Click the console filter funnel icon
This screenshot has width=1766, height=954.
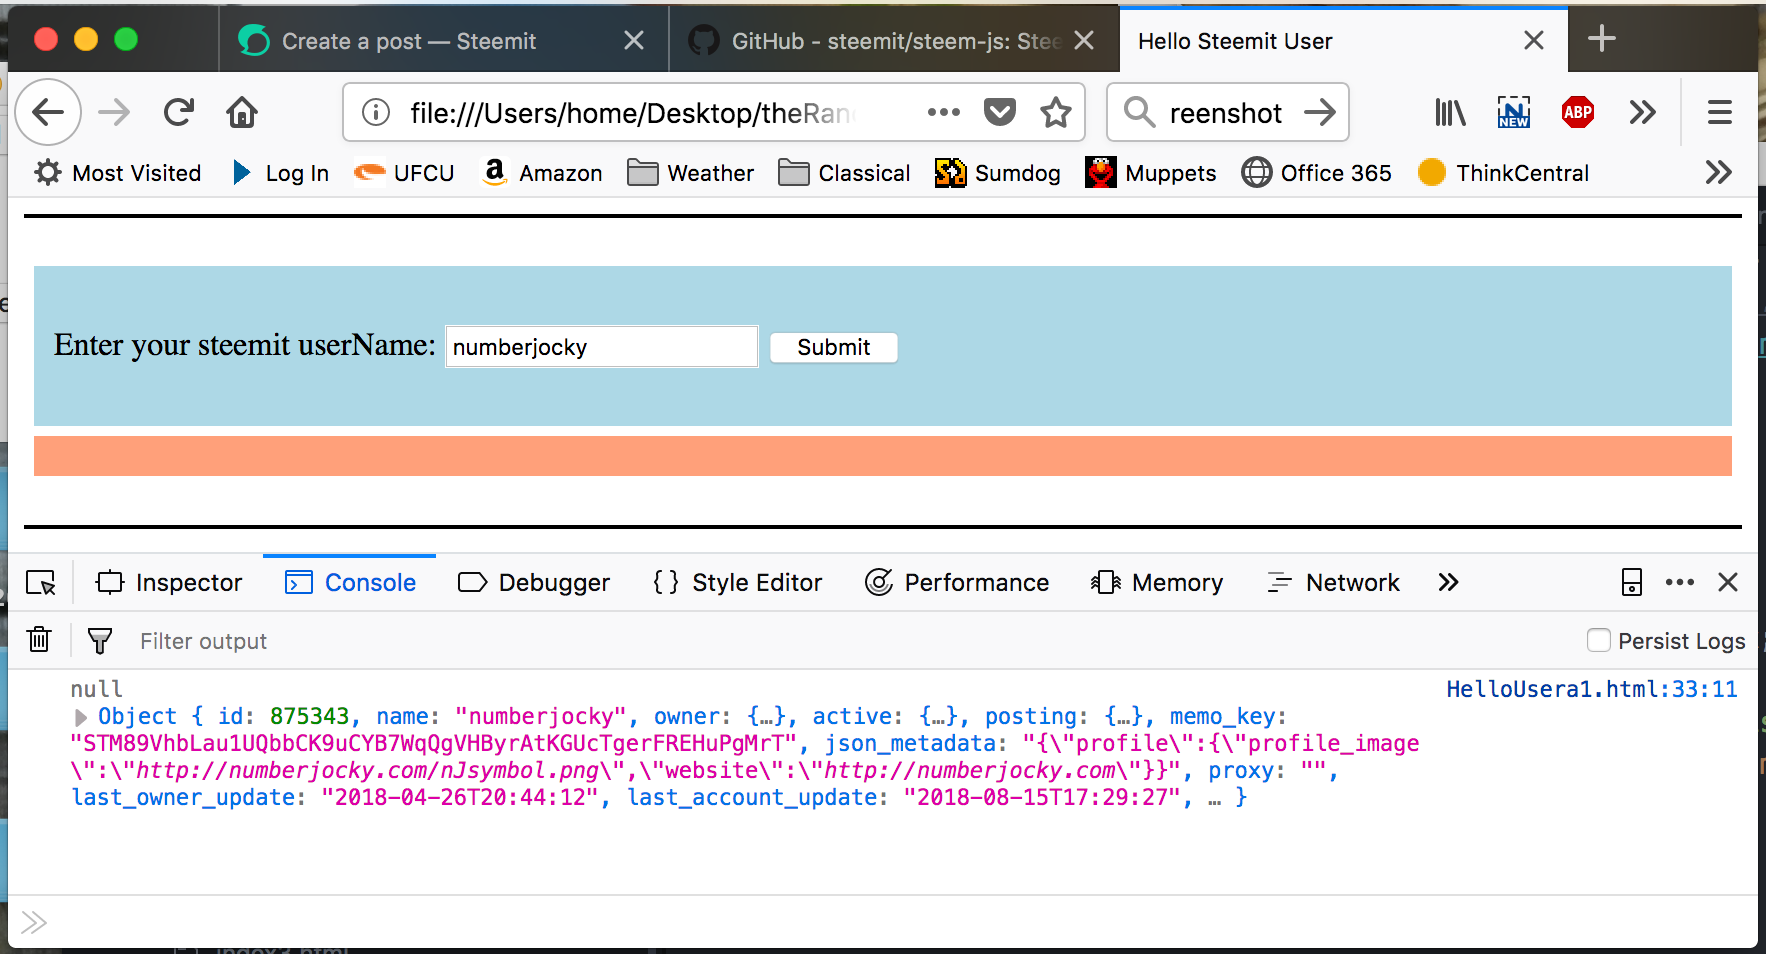(100, 641)
